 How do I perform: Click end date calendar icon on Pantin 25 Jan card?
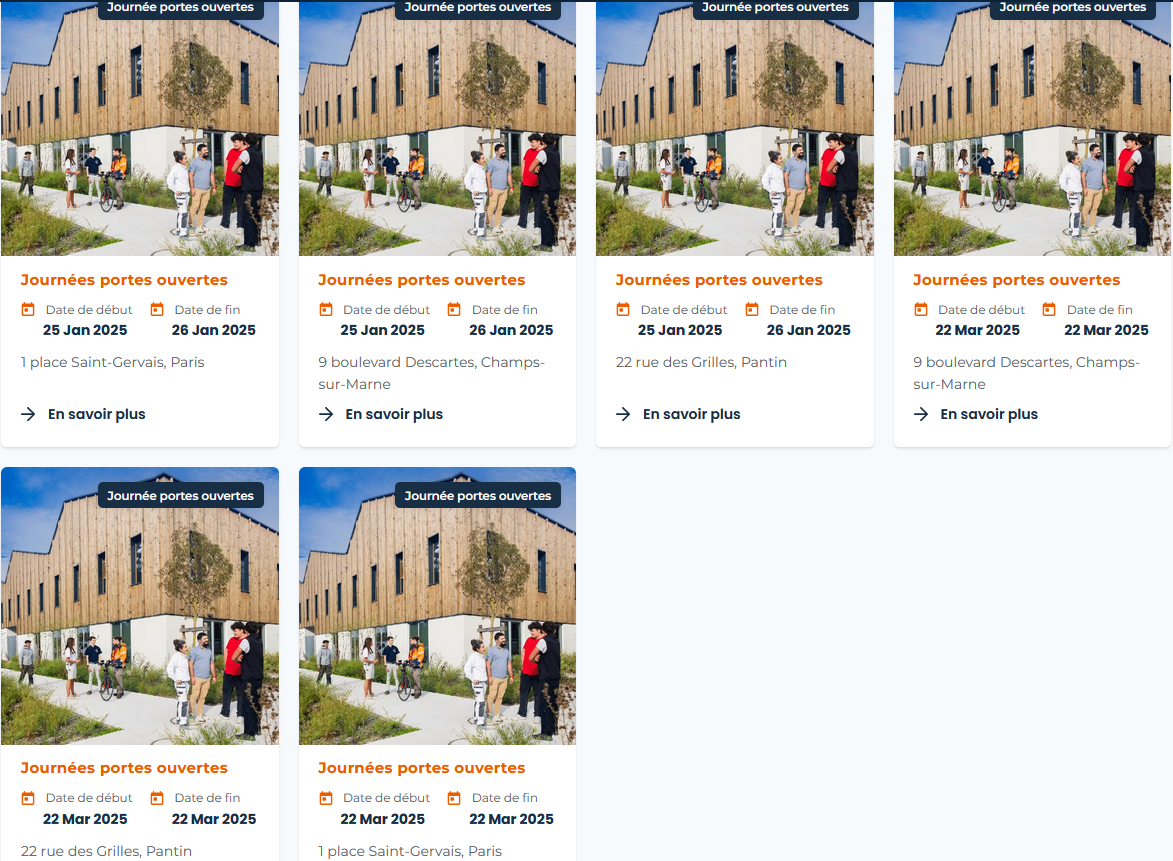point(752,309)
